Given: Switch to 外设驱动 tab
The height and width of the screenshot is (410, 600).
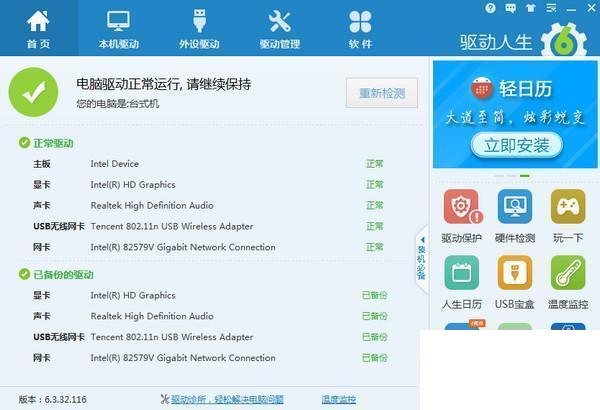Looking at the screenshot, I should click(x=199, y=29).
